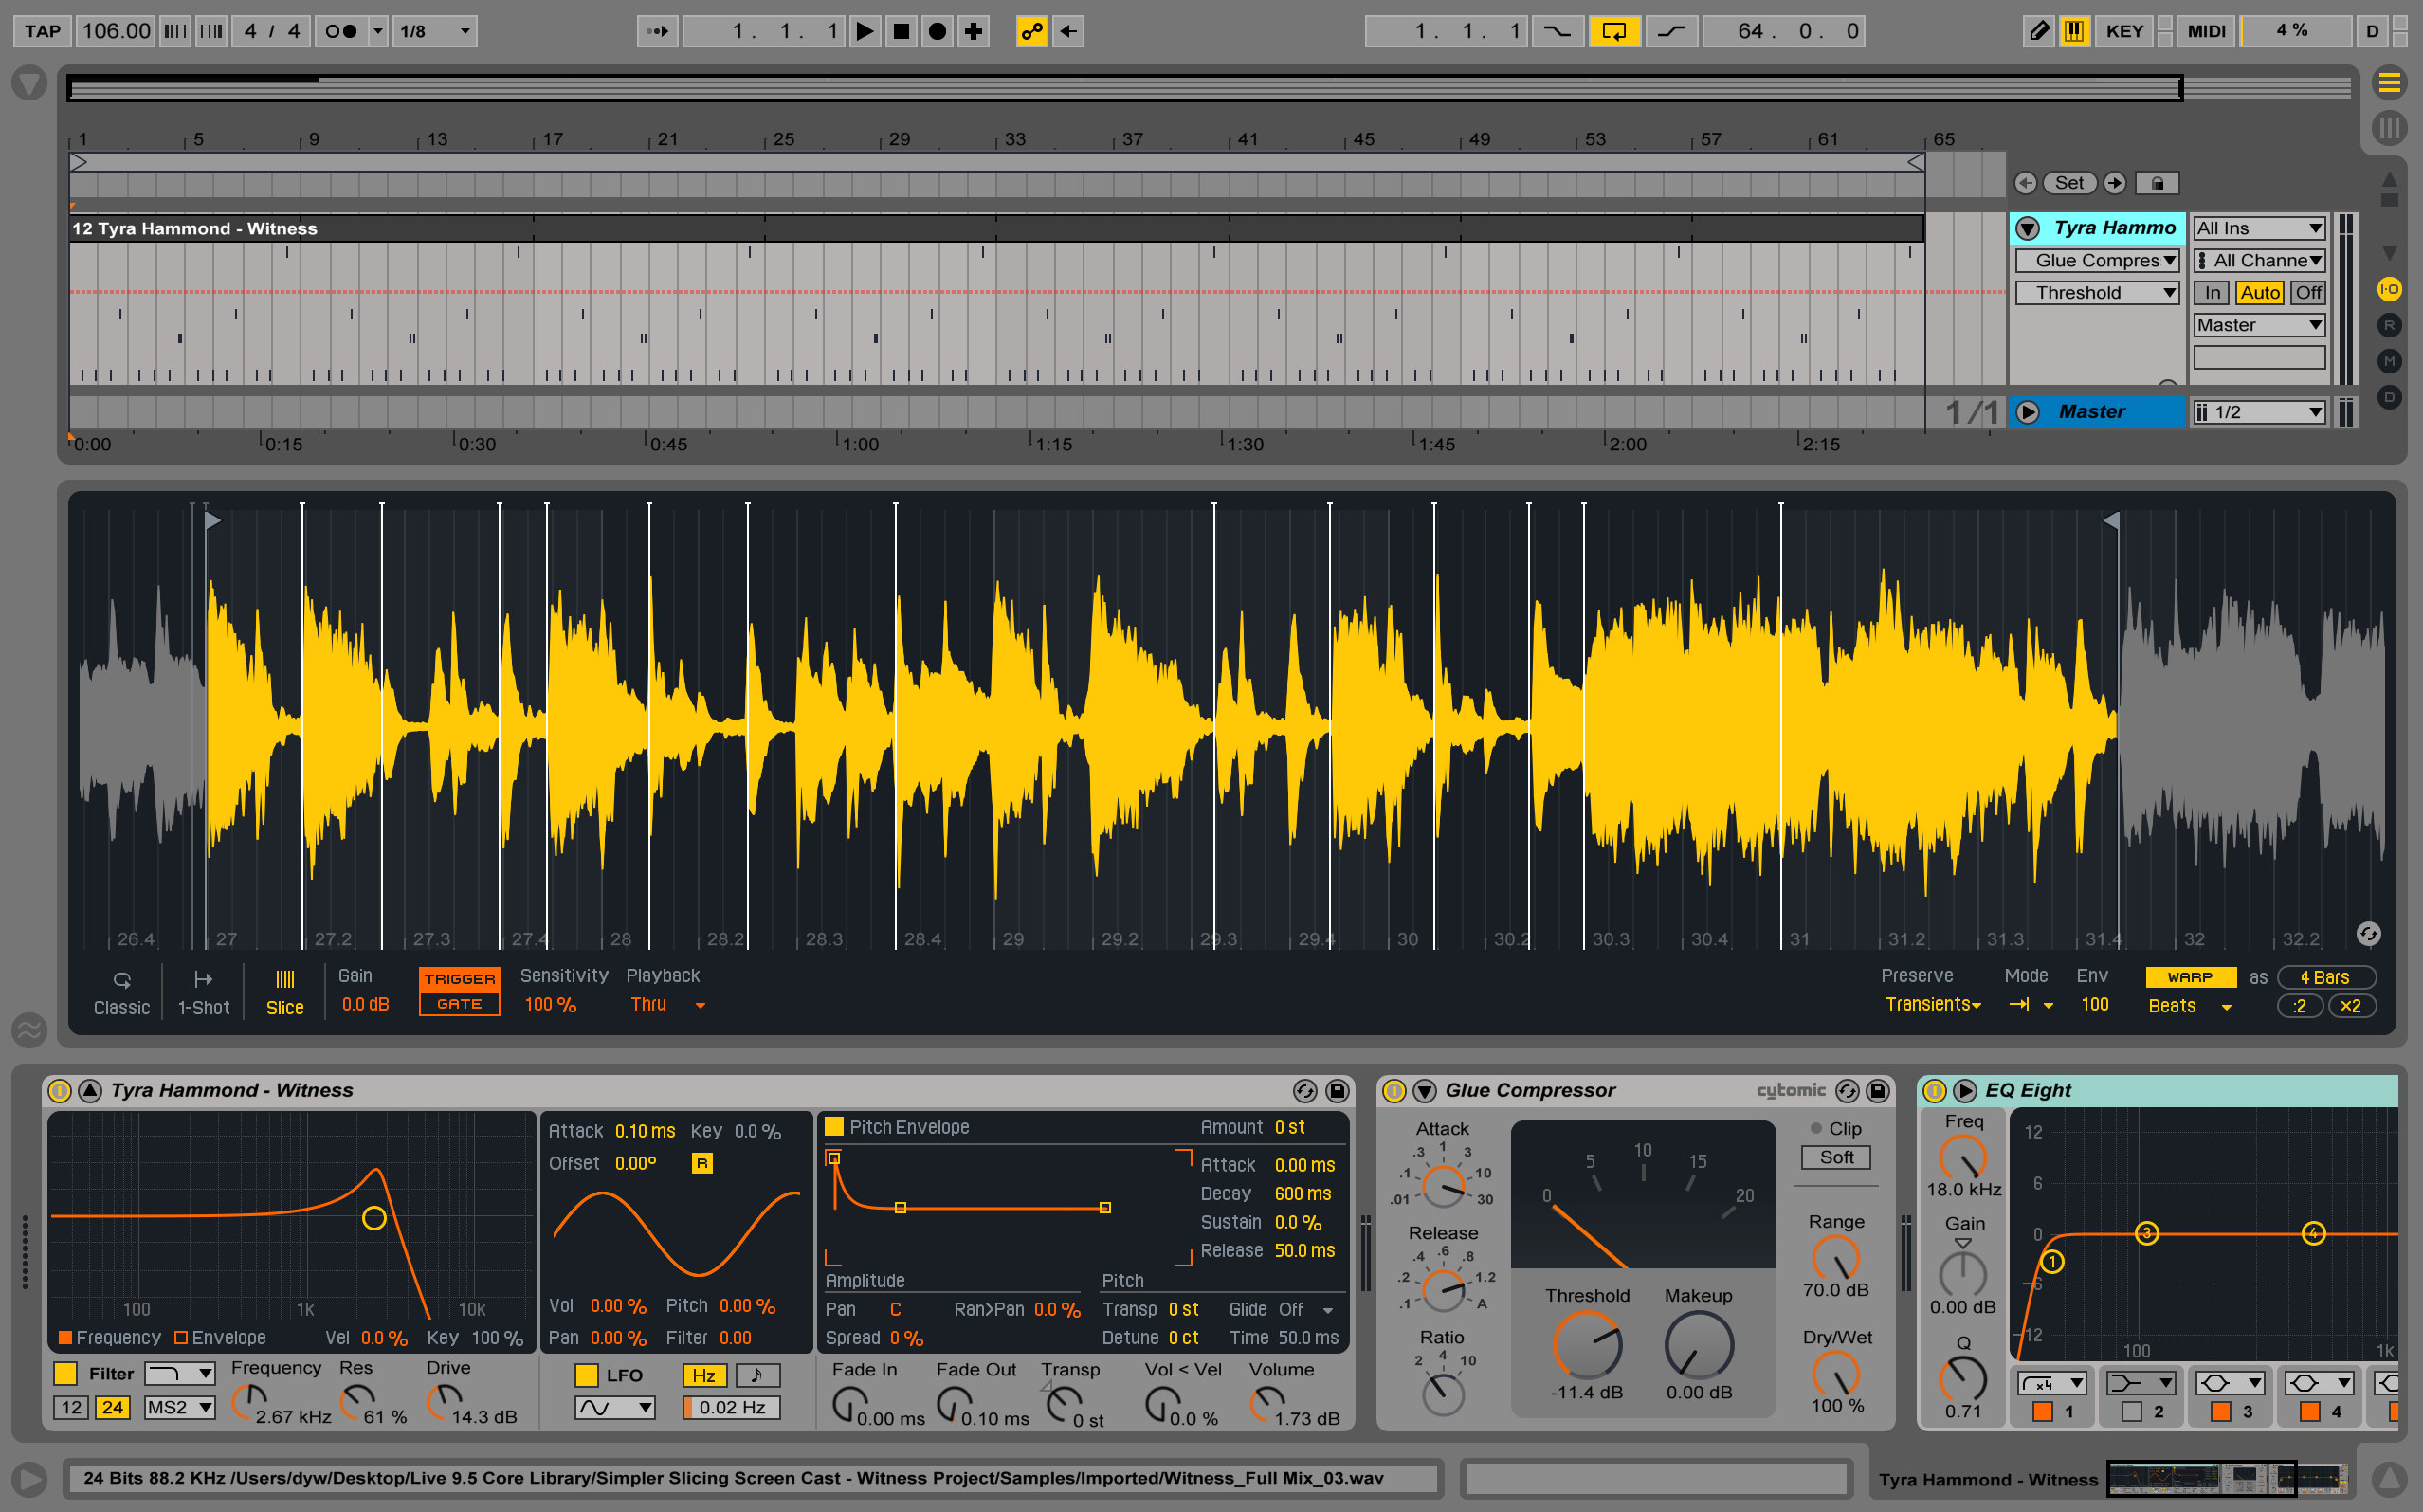The height and width of the screenshot is (1512, 2423).
Task: Click the Automation Arm button
Action: point(1031,31)
